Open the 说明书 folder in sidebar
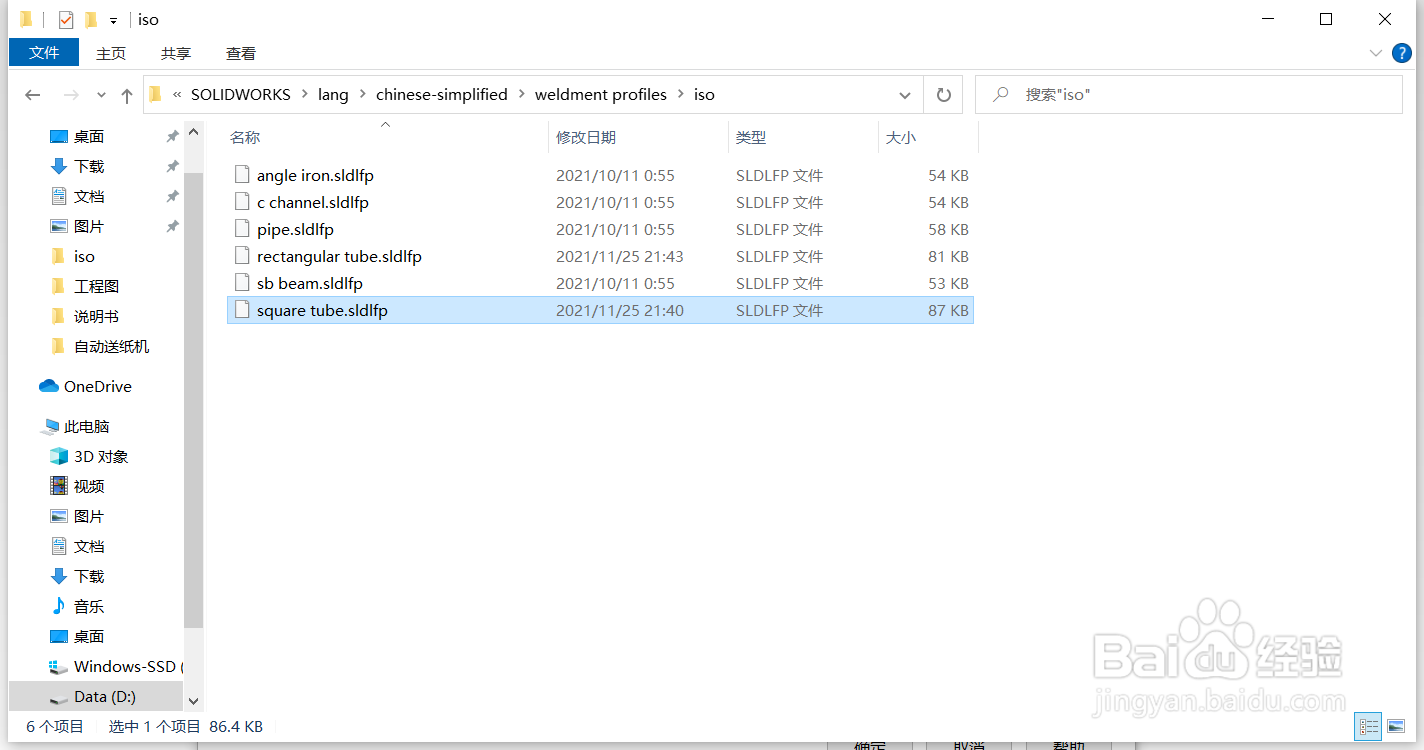 point(96,316)
